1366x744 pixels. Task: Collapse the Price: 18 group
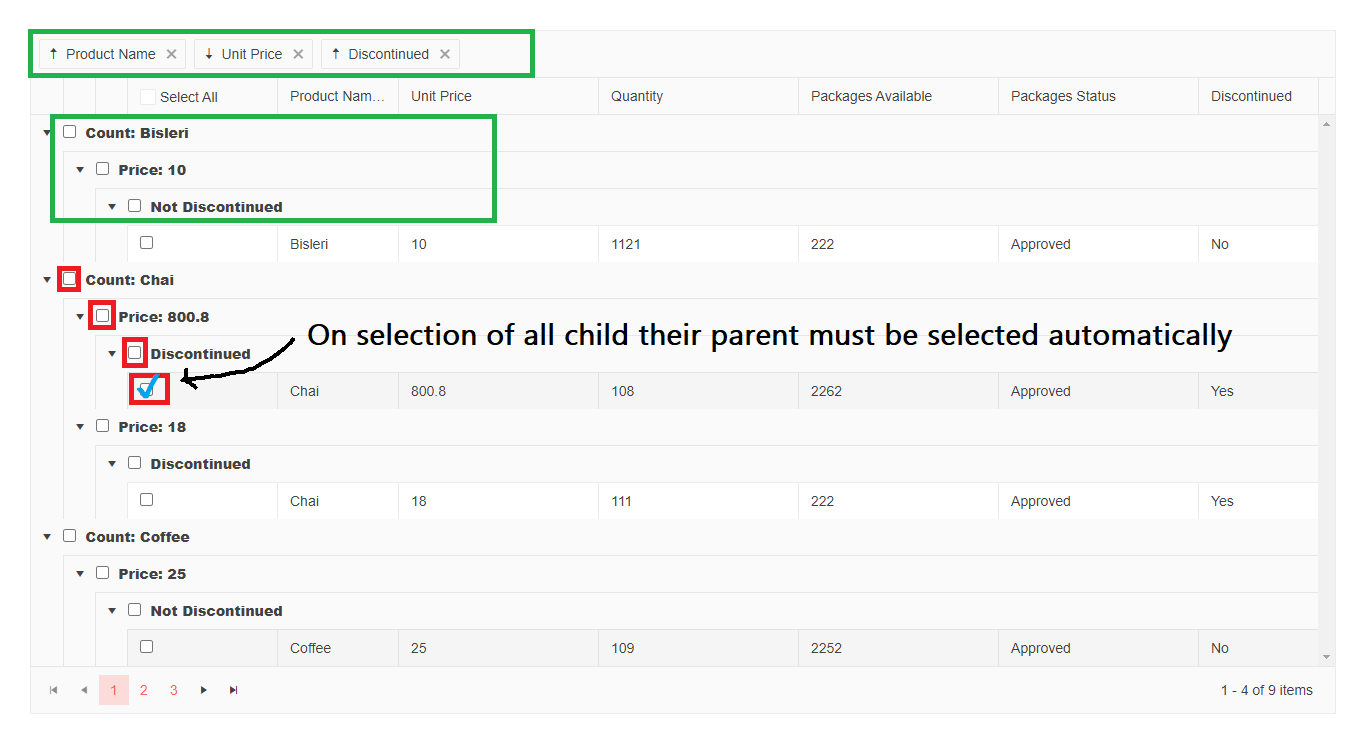click(x=80, y=427)
